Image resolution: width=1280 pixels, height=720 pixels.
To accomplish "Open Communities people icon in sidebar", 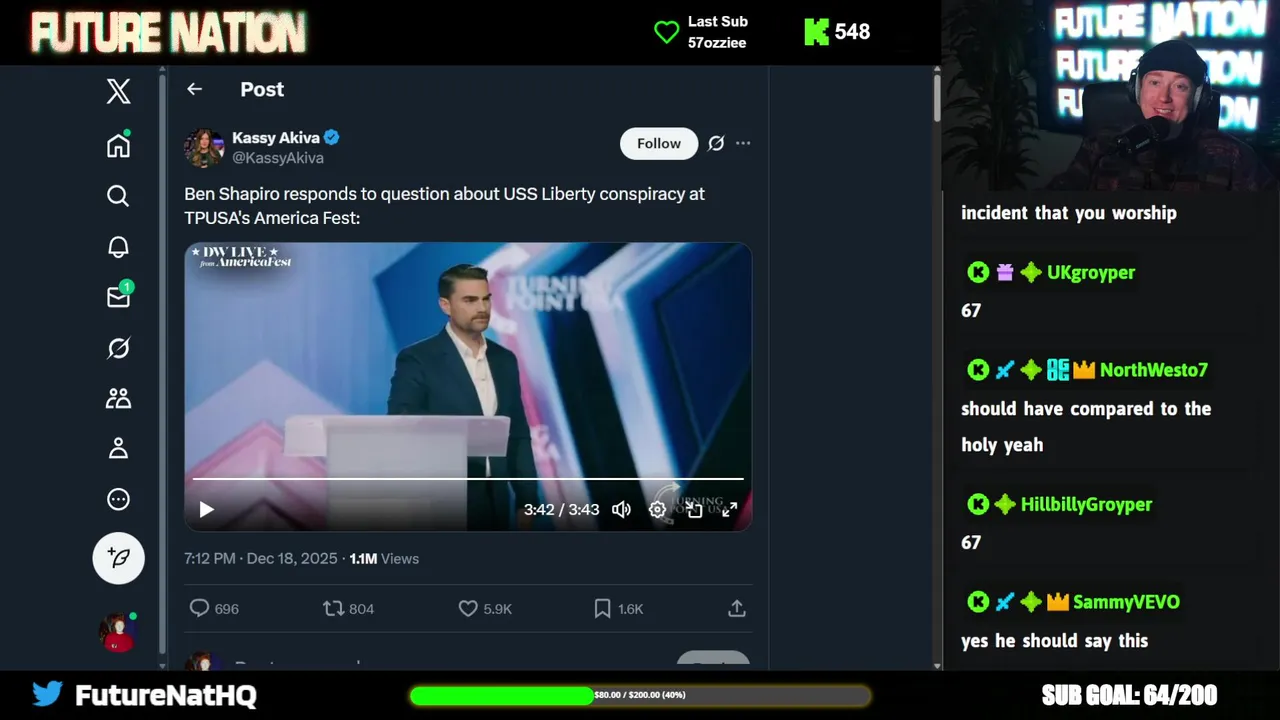I will point(118,398).
